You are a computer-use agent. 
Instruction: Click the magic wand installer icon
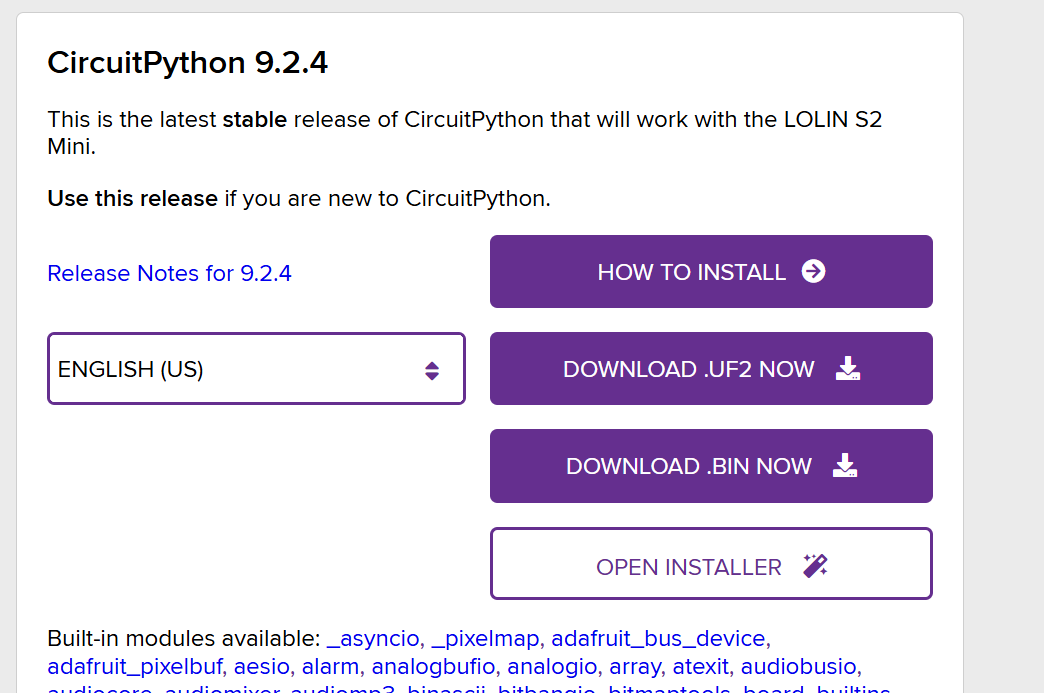[815, 567]
